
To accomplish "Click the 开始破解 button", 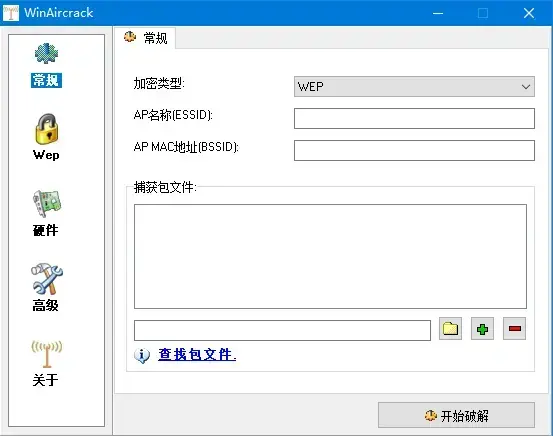I will [456, 415].
